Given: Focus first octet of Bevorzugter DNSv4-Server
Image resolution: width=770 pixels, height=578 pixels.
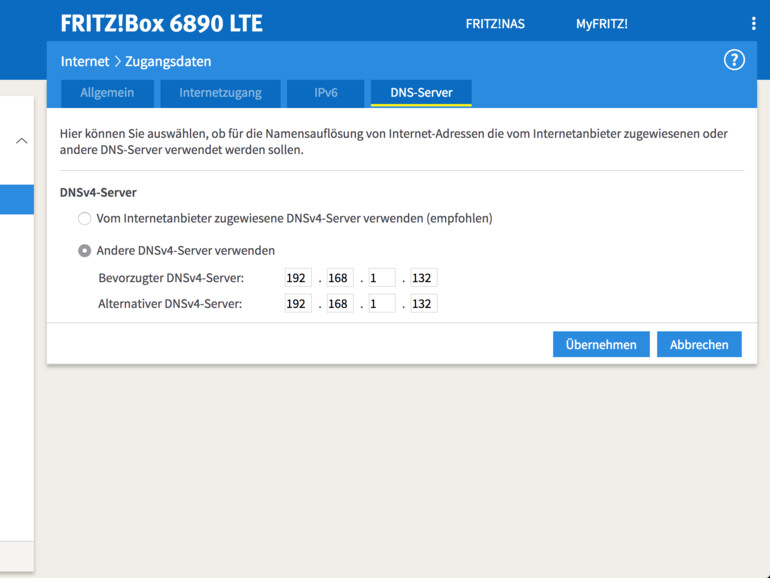Looking at the screenshot, I should [298, 278].
